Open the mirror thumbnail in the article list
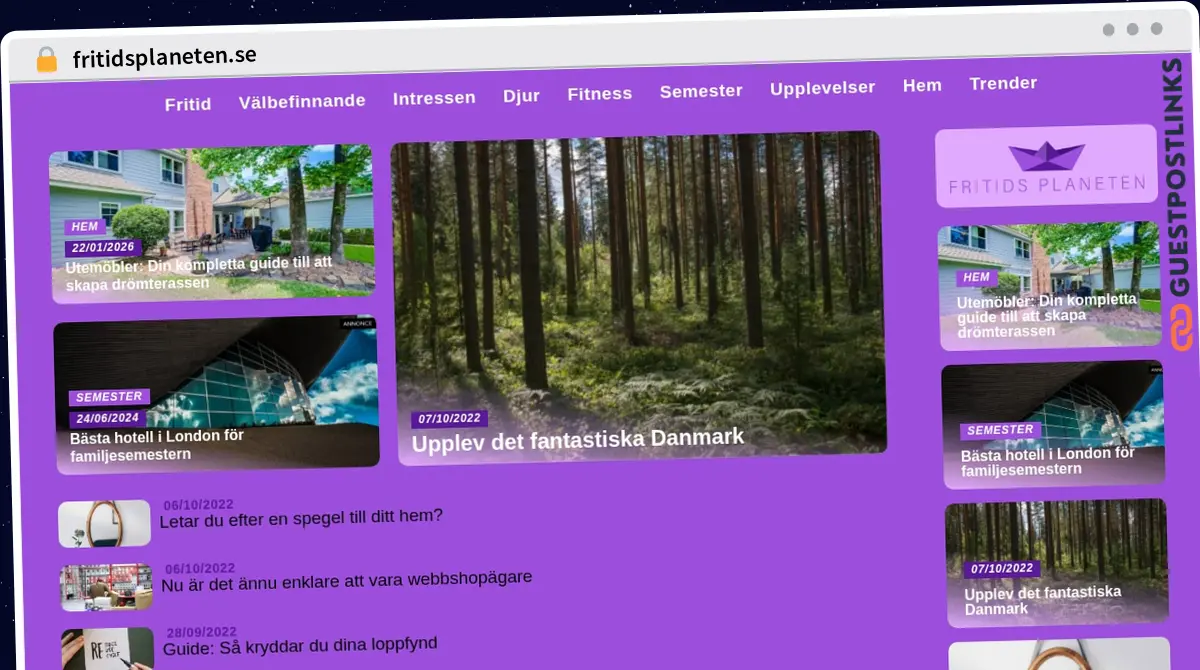 (x=105, y=524)
